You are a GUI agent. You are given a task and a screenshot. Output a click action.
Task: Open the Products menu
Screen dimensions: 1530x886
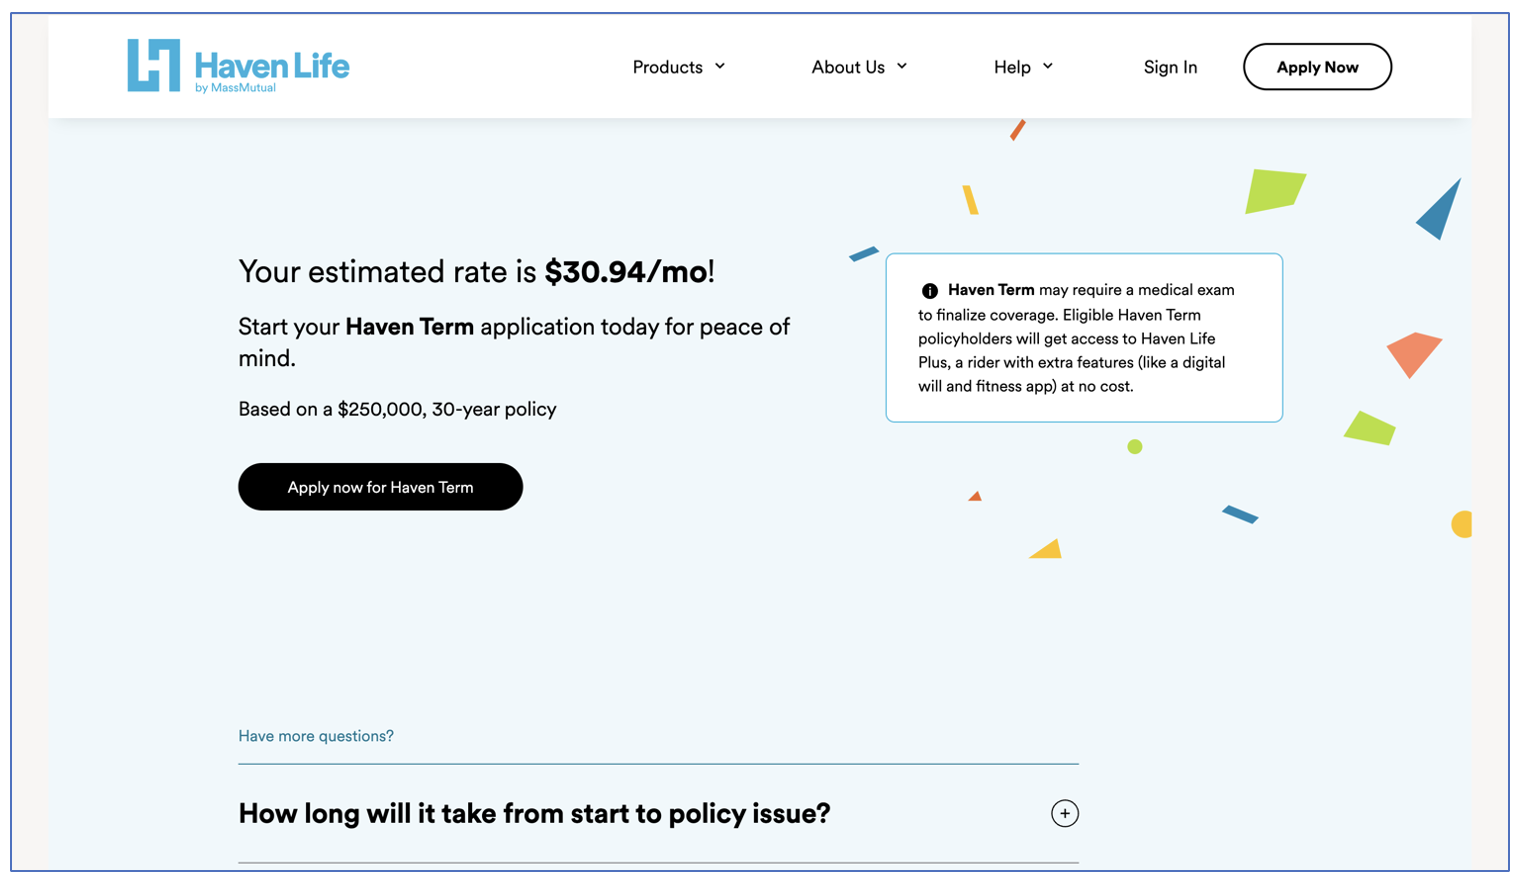(x=667, y=67)
